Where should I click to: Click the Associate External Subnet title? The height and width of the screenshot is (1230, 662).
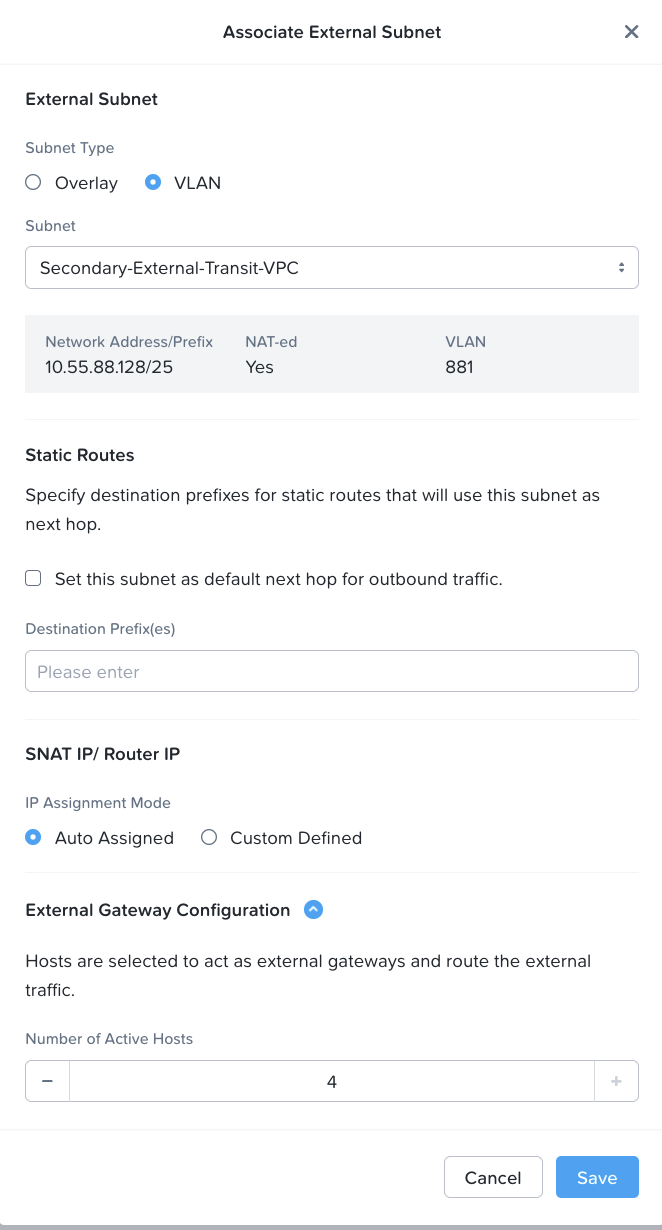(331, 32)
